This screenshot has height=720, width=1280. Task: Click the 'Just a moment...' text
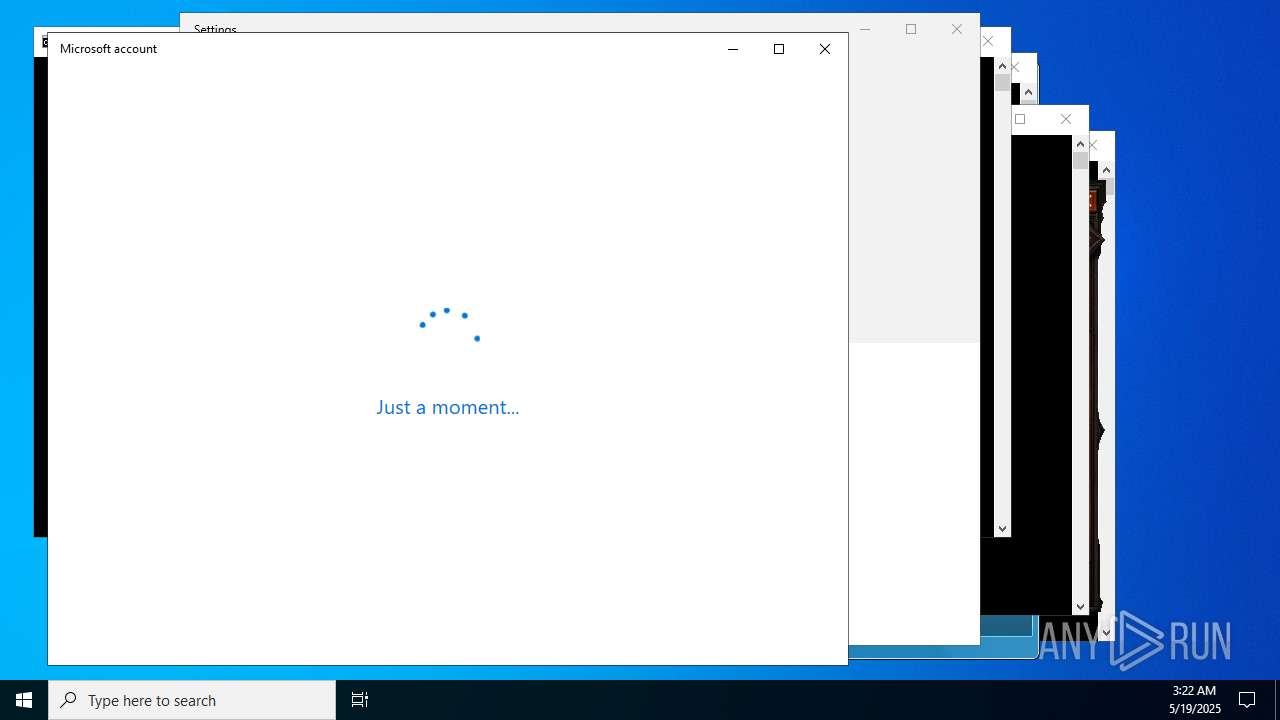coord(448,407)
